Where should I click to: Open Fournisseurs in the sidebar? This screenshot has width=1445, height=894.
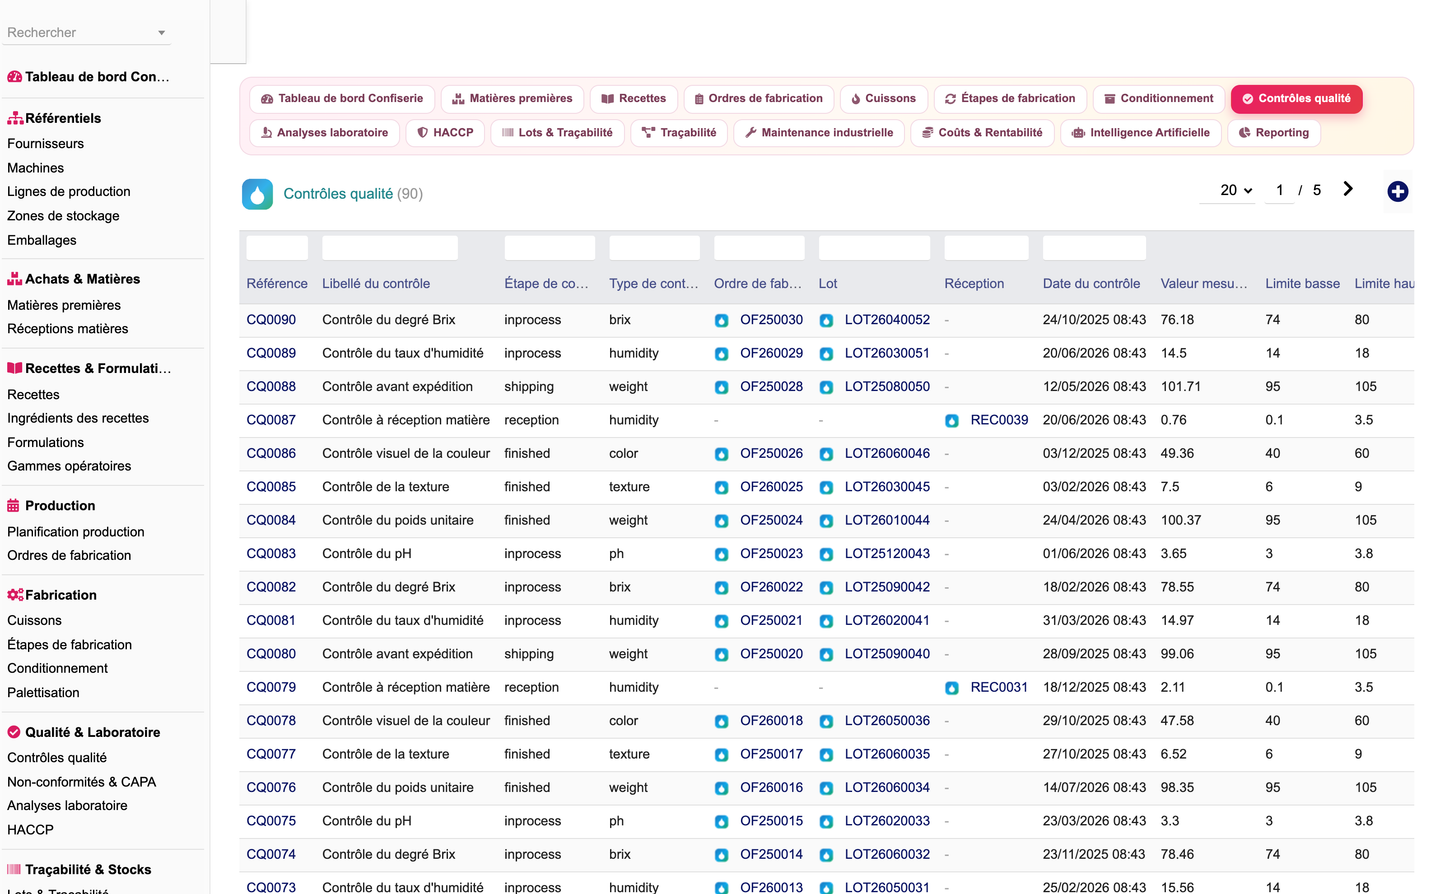point(45,144)
